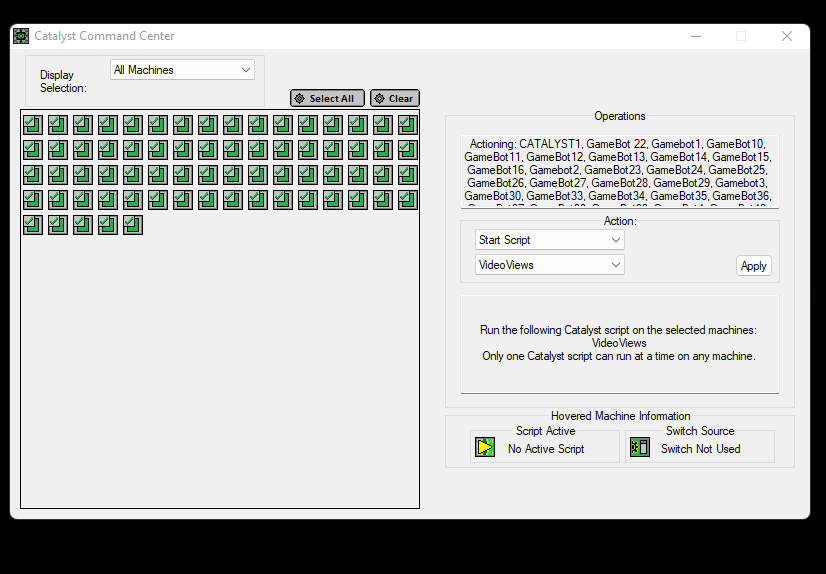
Task: Click the Catalyst app icon in title bar
Action: pos(21,36)
